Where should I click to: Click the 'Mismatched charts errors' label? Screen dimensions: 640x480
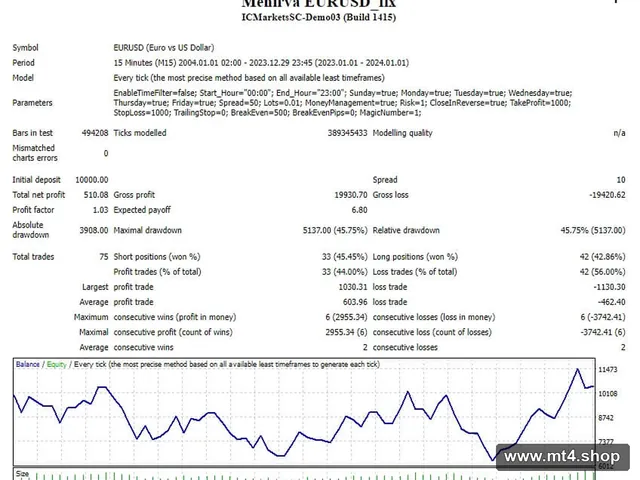click(35, 153)
